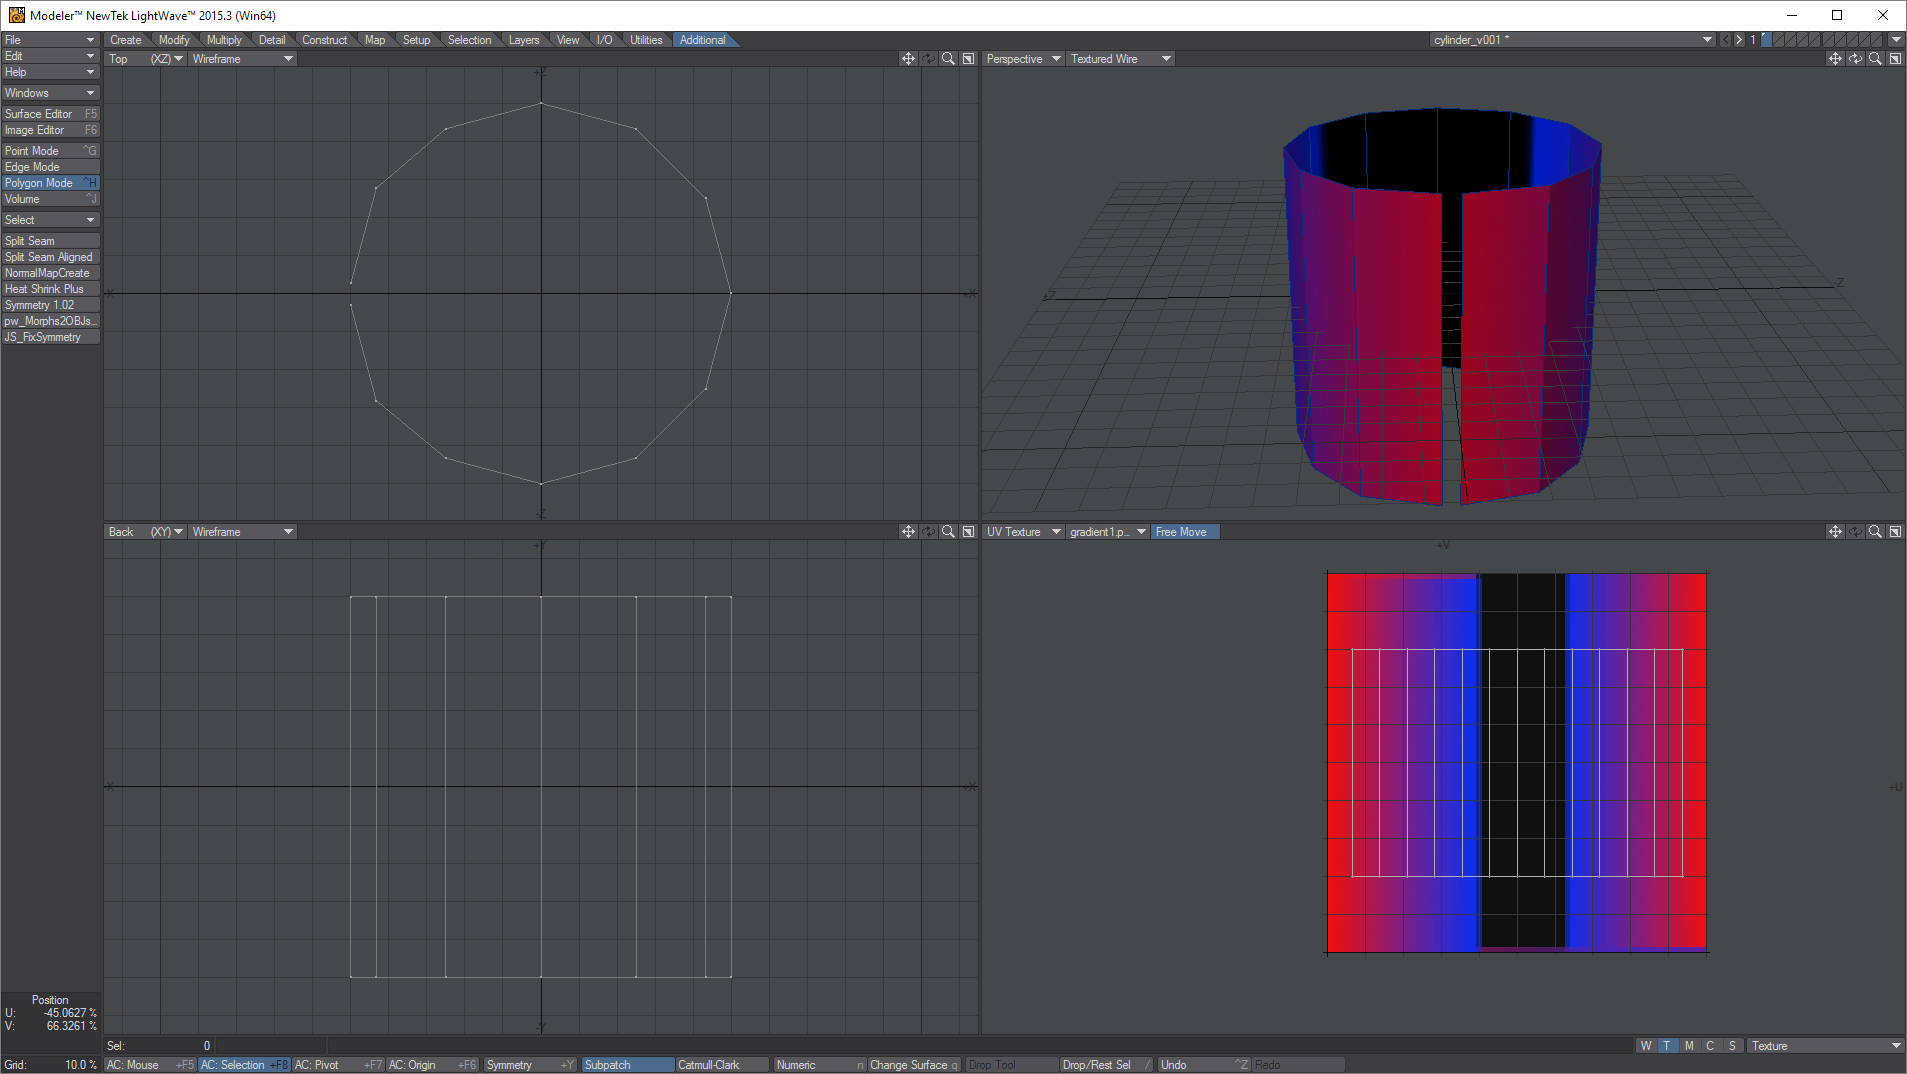Open the Utilities tab

pyautogui.click(x=645, y=40)
